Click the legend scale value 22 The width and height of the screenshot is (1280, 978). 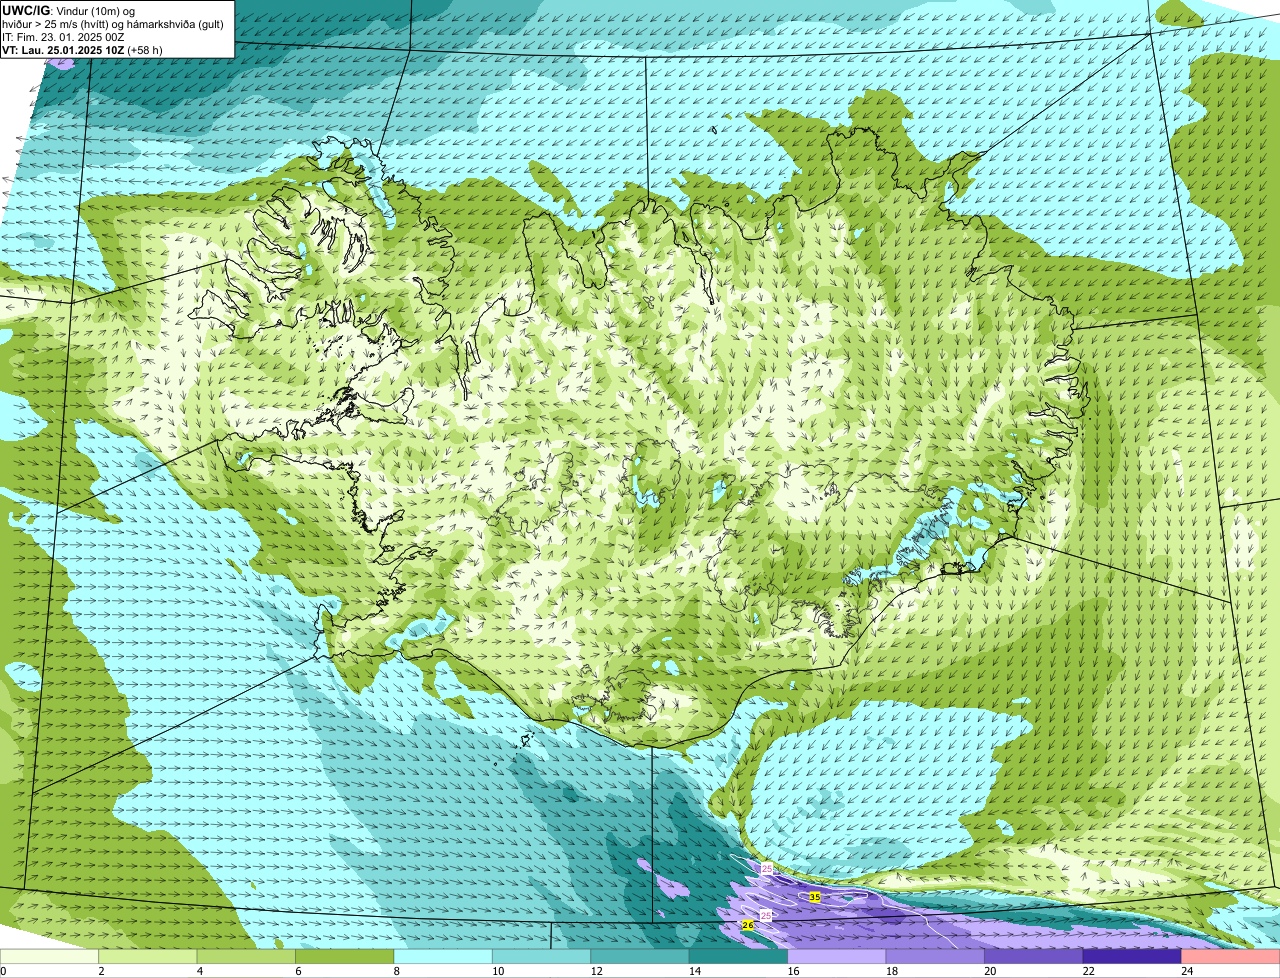(1089, 971)
